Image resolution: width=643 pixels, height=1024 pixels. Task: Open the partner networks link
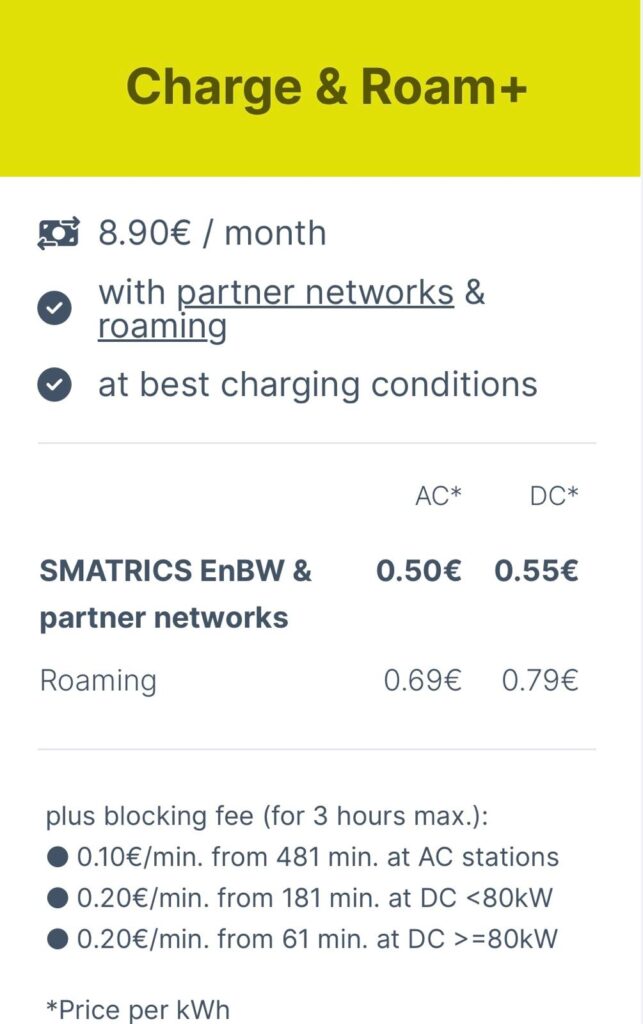pyautogui.click(x=315, y=291)
